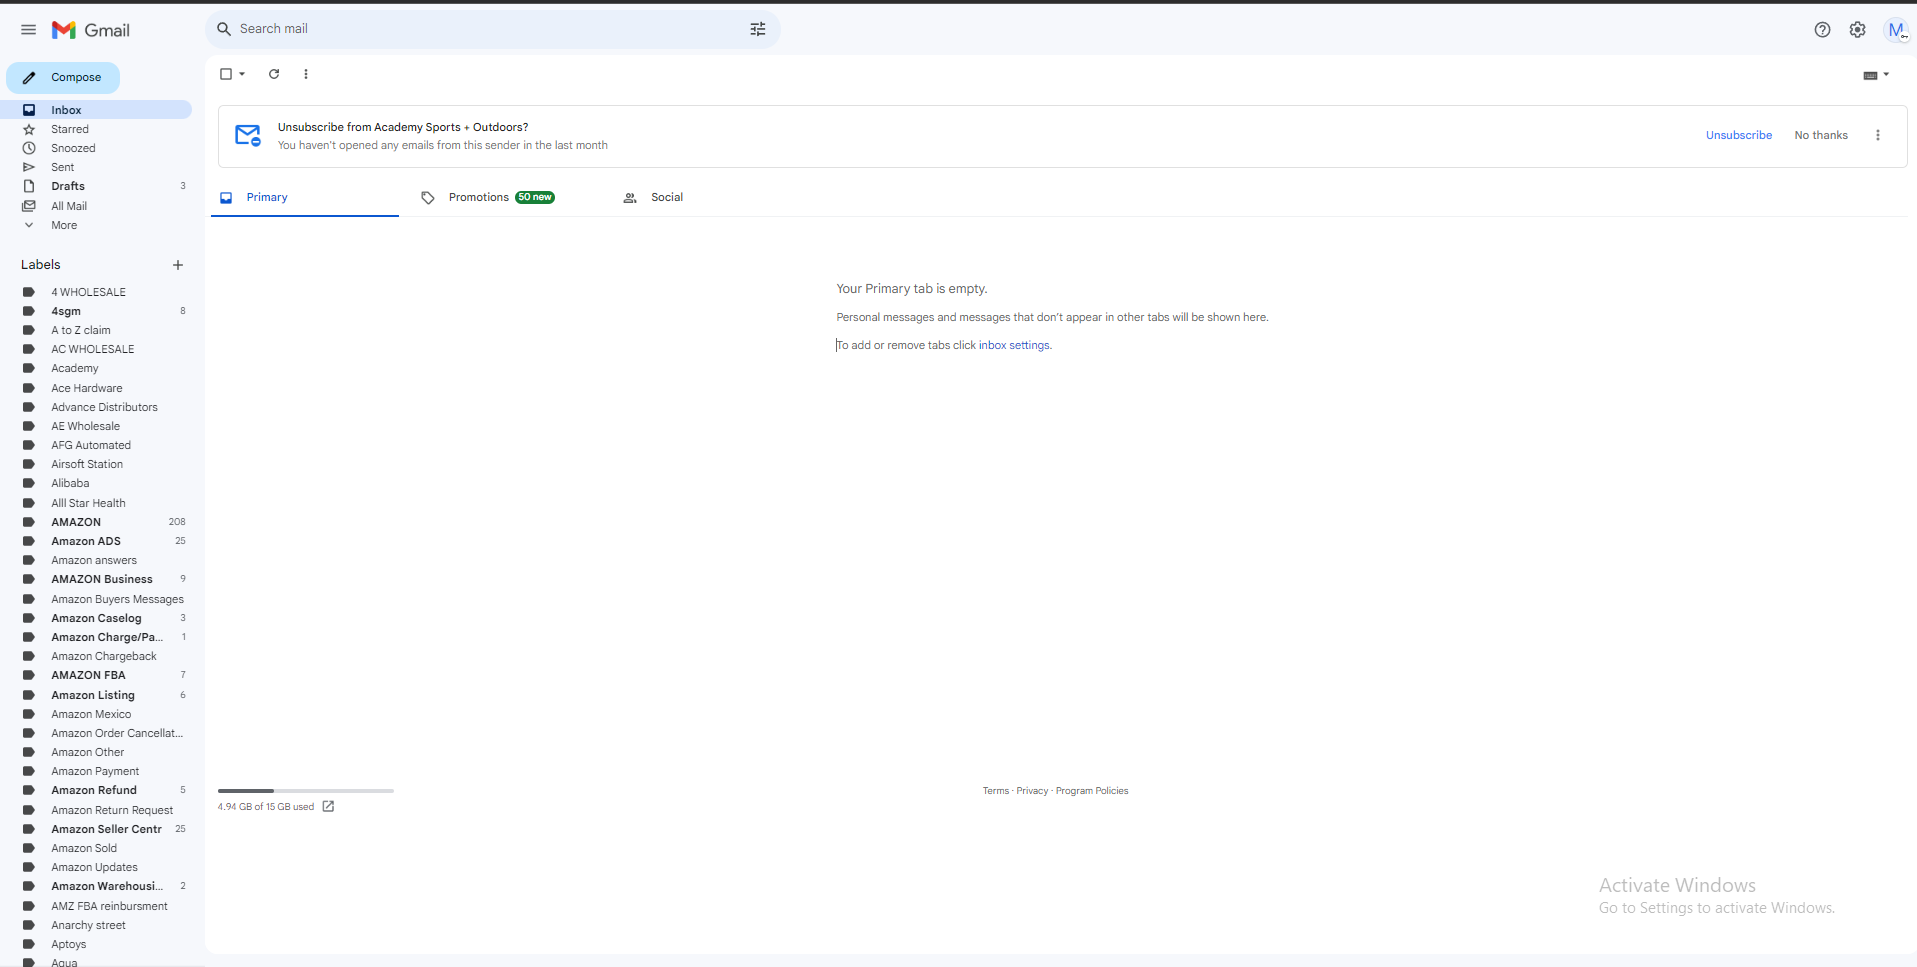Open the main menu hamburger icon

(28, 30)
